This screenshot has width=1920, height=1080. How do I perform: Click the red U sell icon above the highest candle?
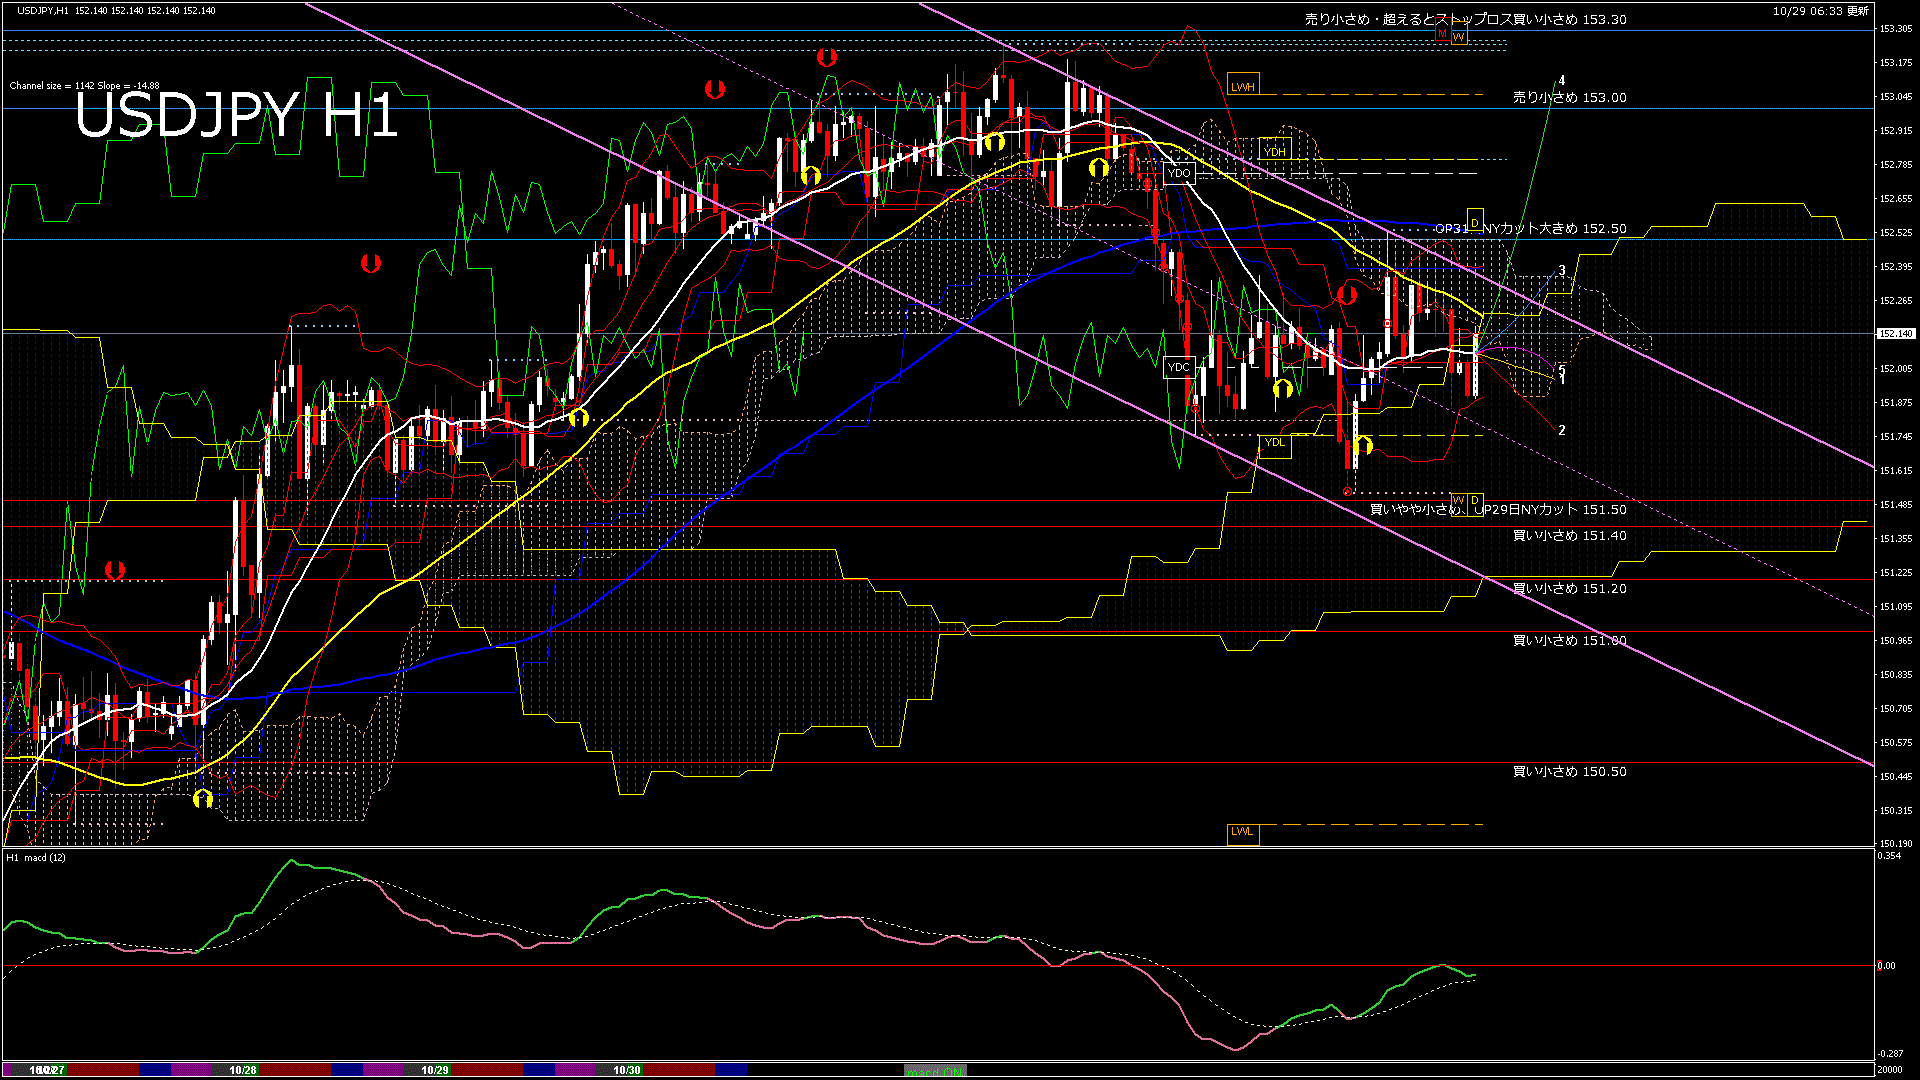827,57
